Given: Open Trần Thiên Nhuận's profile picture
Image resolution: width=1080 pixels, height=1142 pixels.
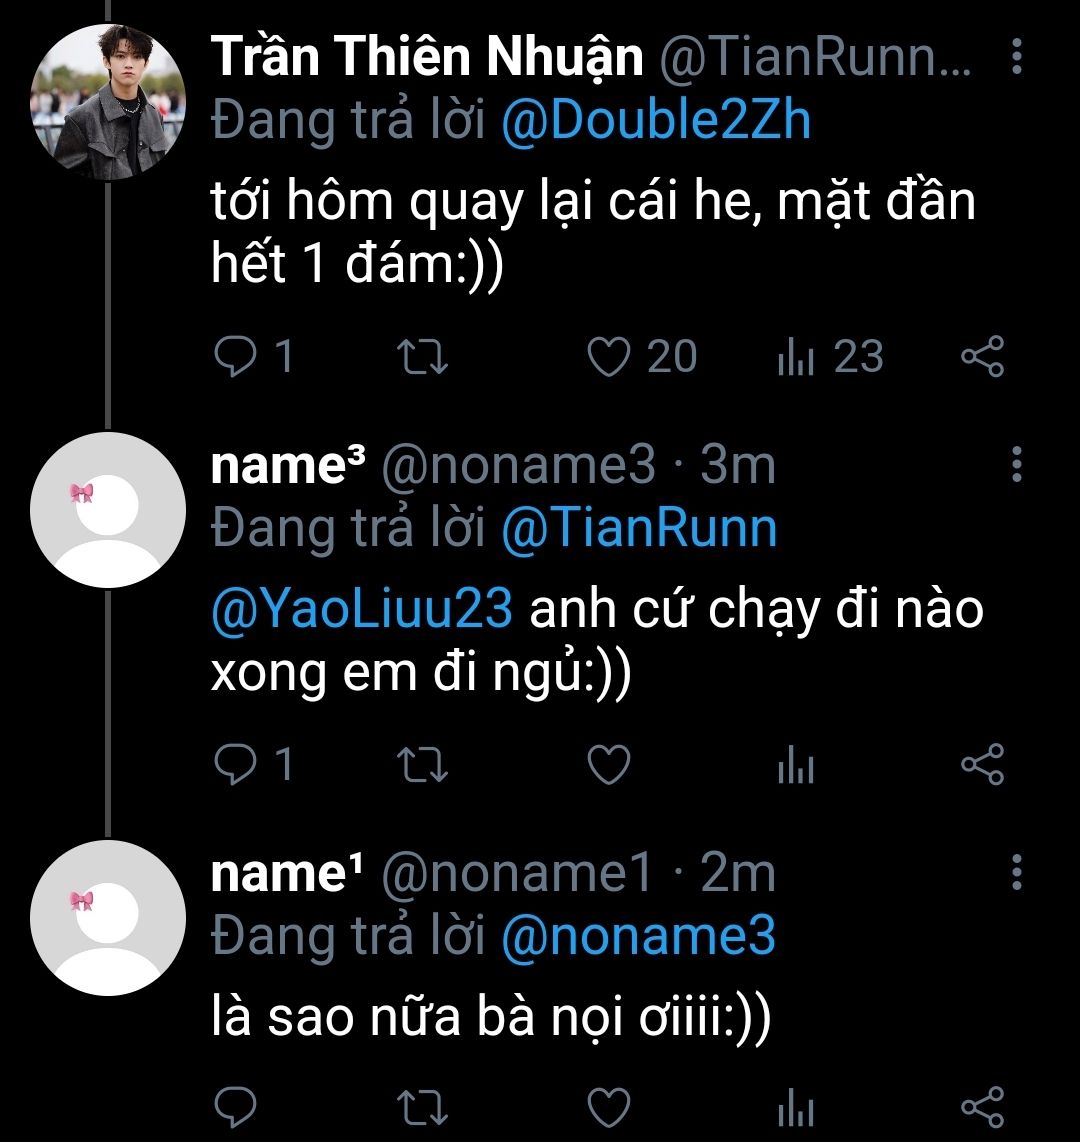Looking at the screenshot, I should 108,103.
